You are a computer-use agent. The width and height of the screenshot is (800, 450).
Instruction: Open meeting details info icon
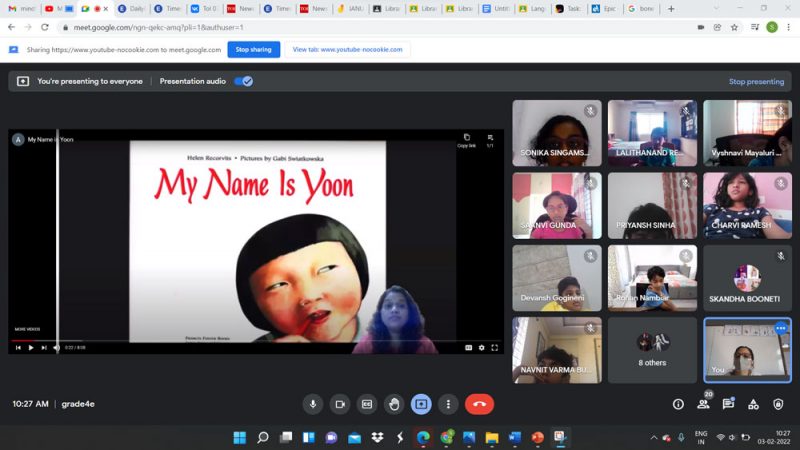[x=678, y=404]
